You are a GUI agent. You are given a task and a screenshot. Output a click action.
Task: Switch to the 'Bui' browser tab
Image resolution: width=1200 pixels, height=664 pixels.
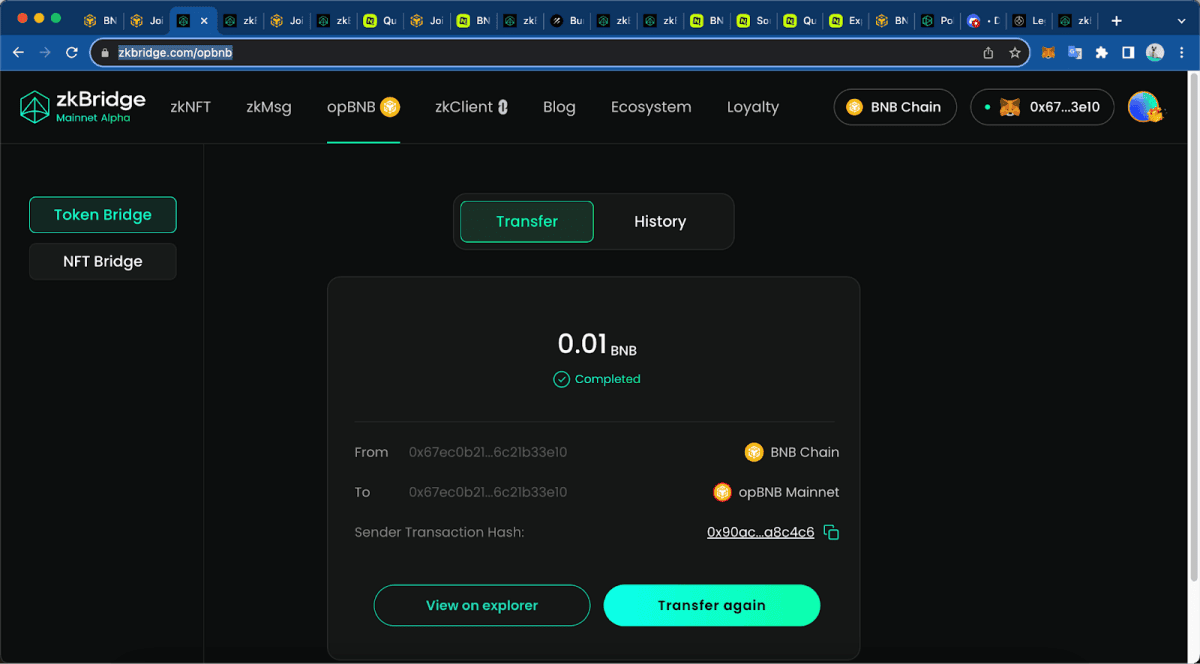coord(568,20)
